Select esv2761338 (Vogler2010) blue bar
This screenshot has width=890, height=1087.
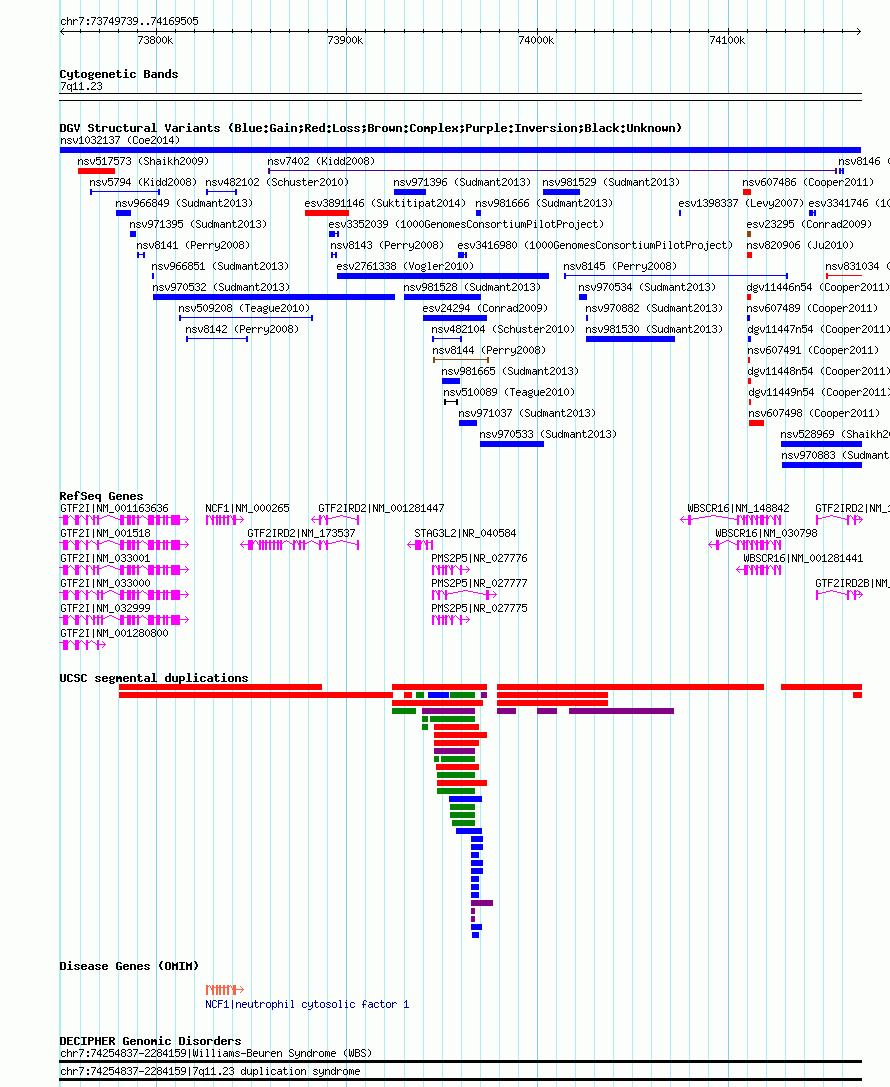pyautogui.click(x=443, y=276)
